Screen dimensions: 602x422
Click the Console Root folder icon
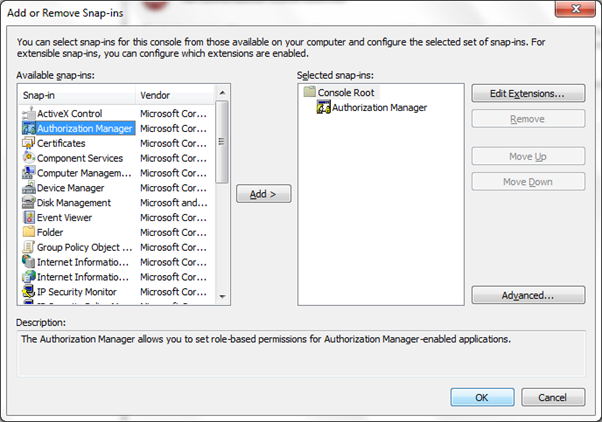309,92
